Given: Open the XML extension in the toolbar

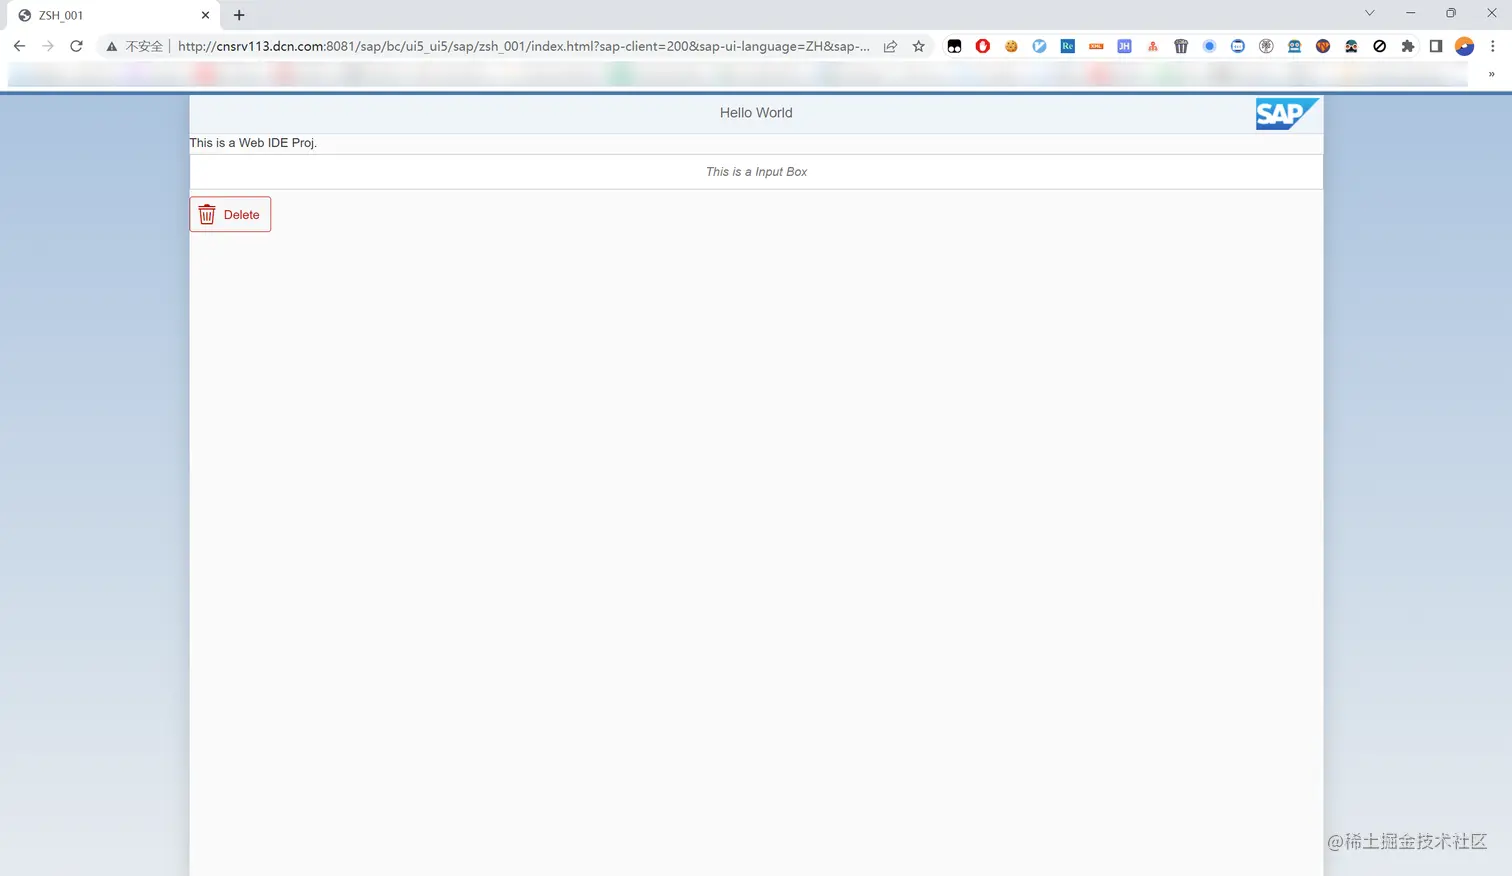Looking at the screenshot, I should tap(1096, 46).
